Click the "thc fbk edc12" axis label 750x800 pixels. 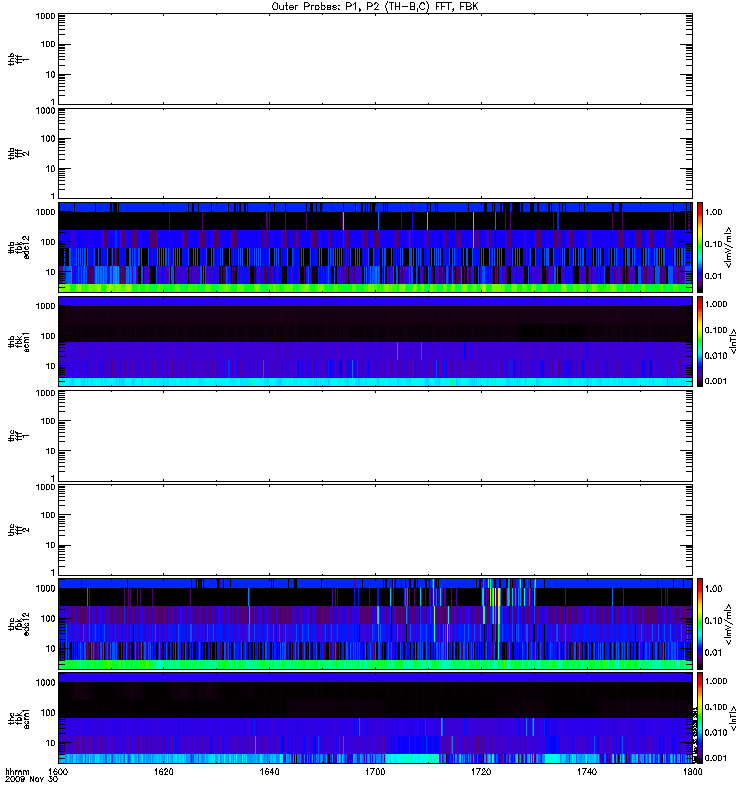[x=18, y=623]
